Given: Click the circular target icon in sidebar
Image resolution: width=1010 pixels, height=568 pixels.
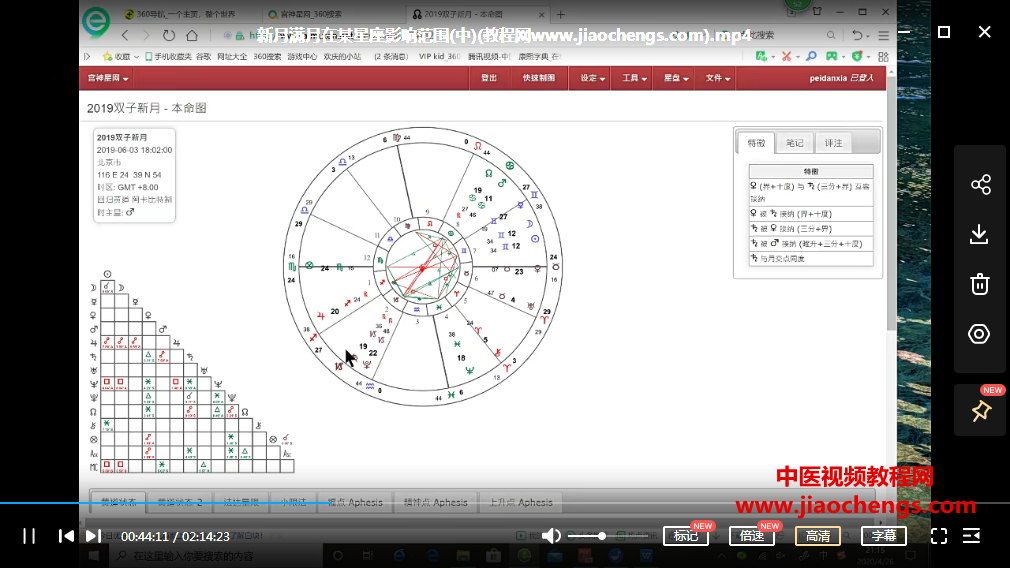Looking at the screenshot, I should coord(979,334).
